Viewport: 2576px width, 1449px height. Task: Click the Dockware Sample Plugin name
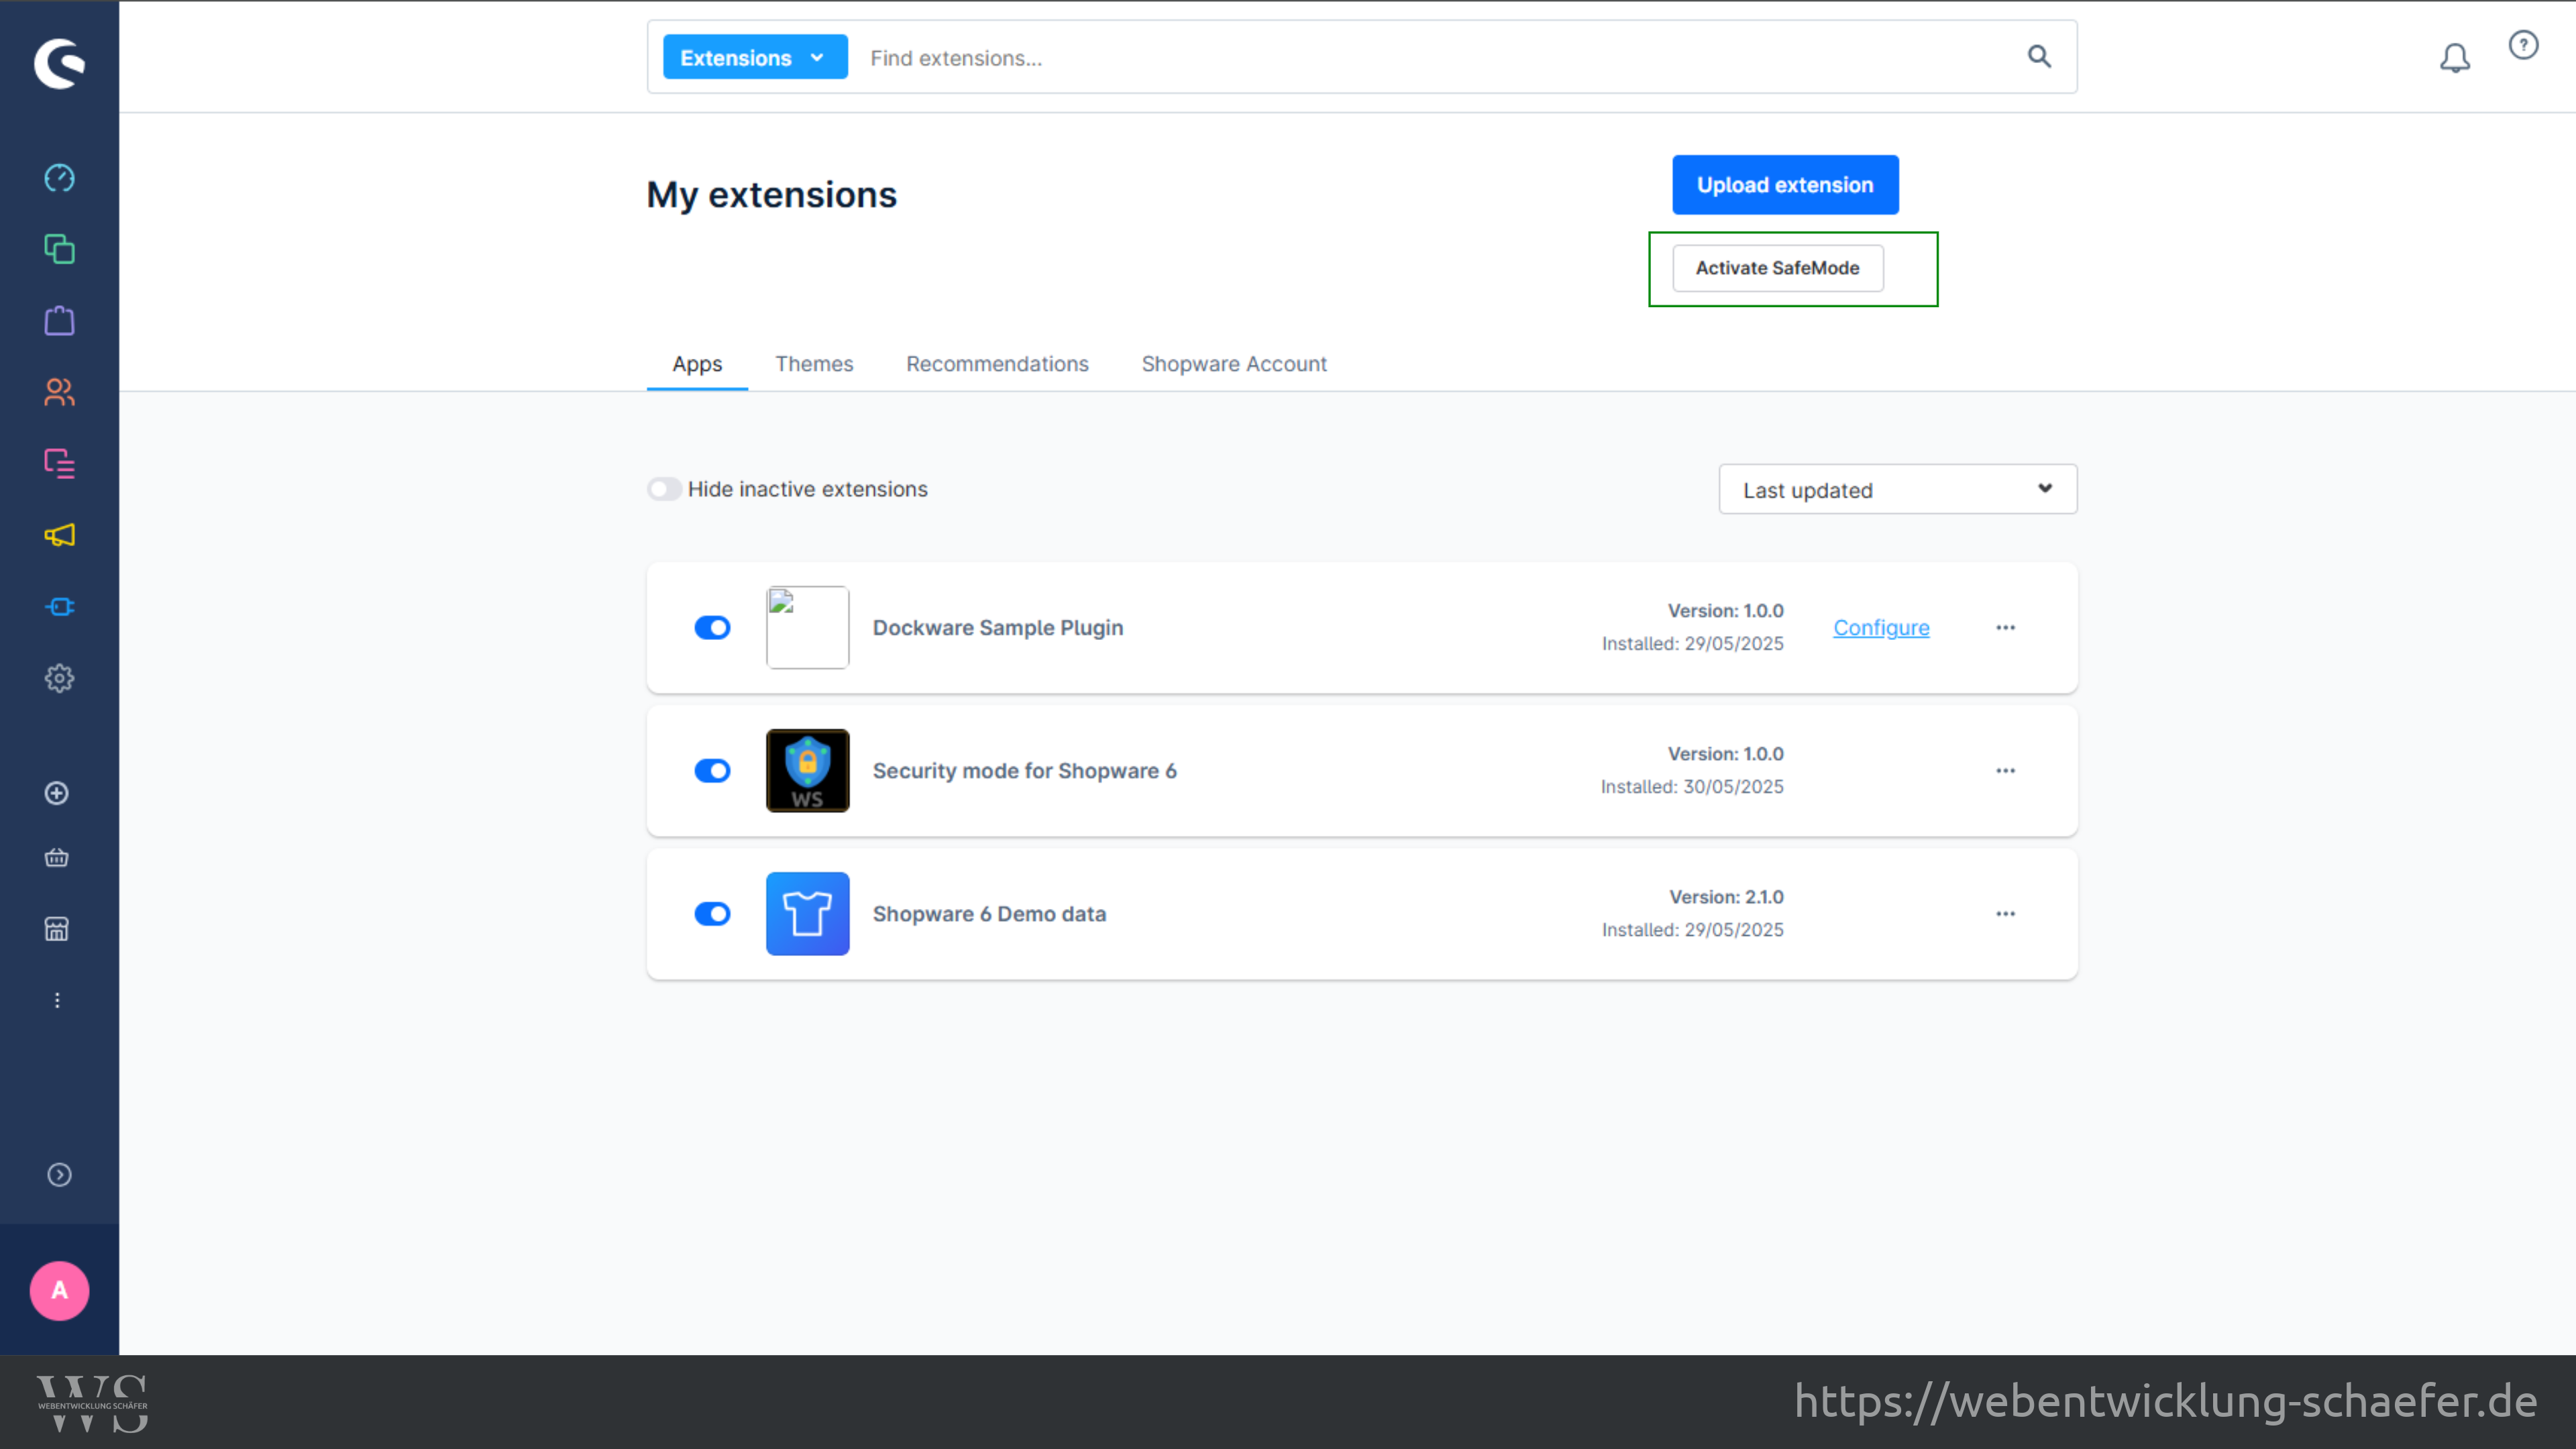[998, 628]
